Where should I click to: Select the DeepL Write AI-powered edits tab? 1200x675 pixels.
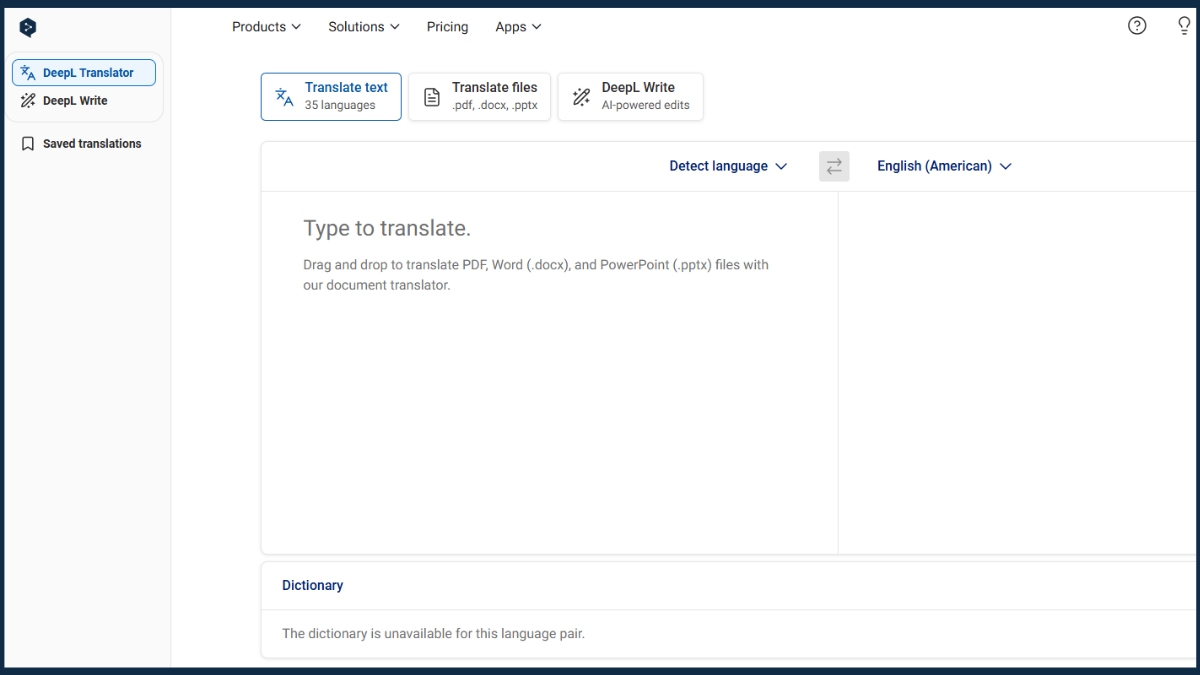[631, 97]
